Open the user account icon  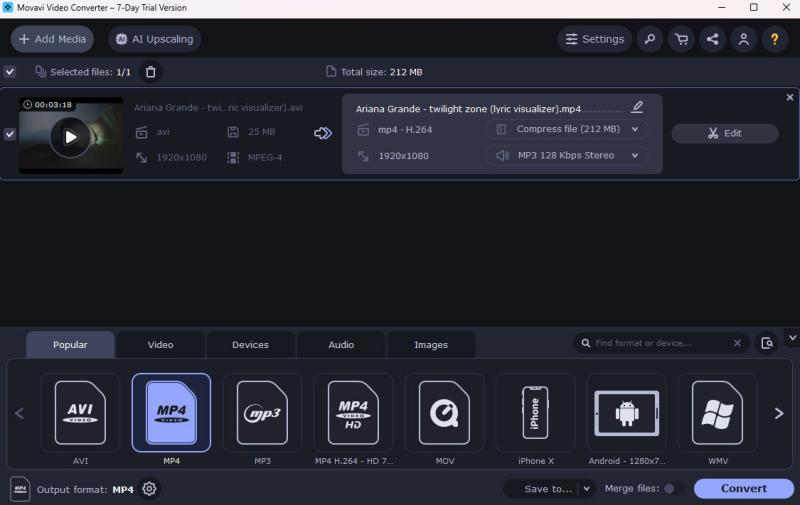[x=743, y=39]
